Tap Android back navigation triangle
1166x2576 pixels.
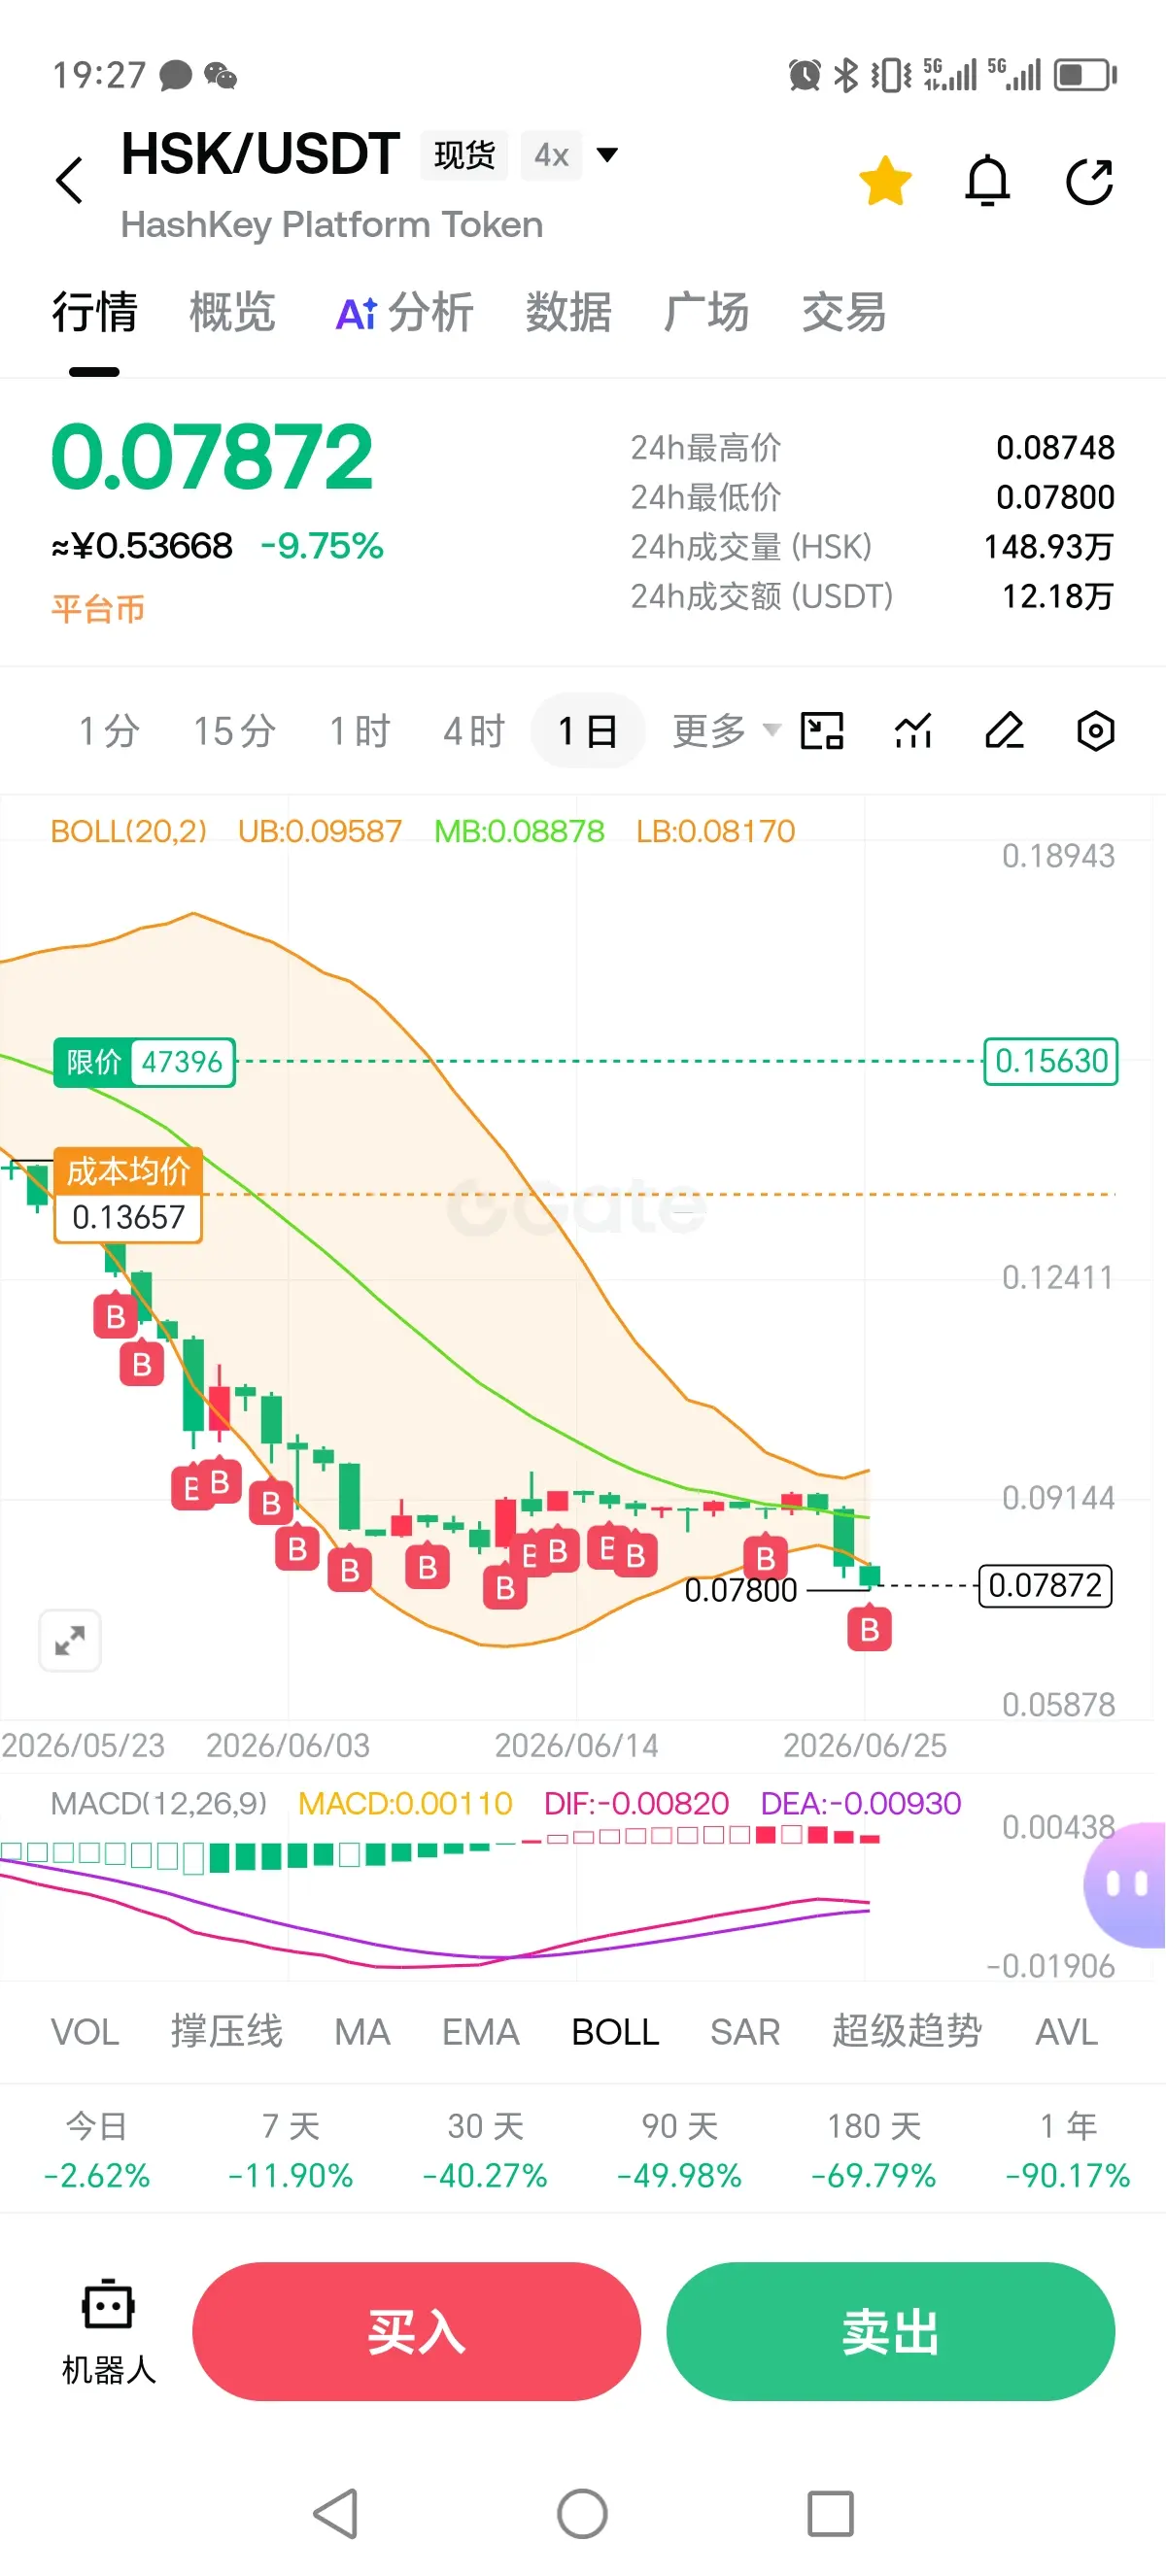335,2513
